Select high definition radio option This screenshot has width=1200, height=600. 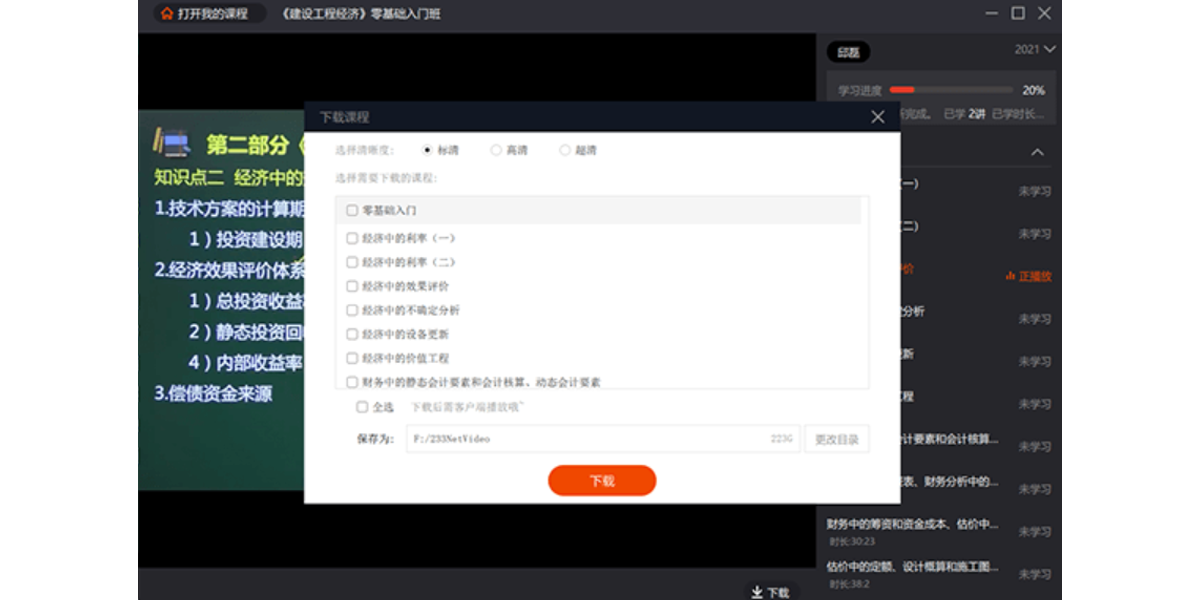point(496,150)
